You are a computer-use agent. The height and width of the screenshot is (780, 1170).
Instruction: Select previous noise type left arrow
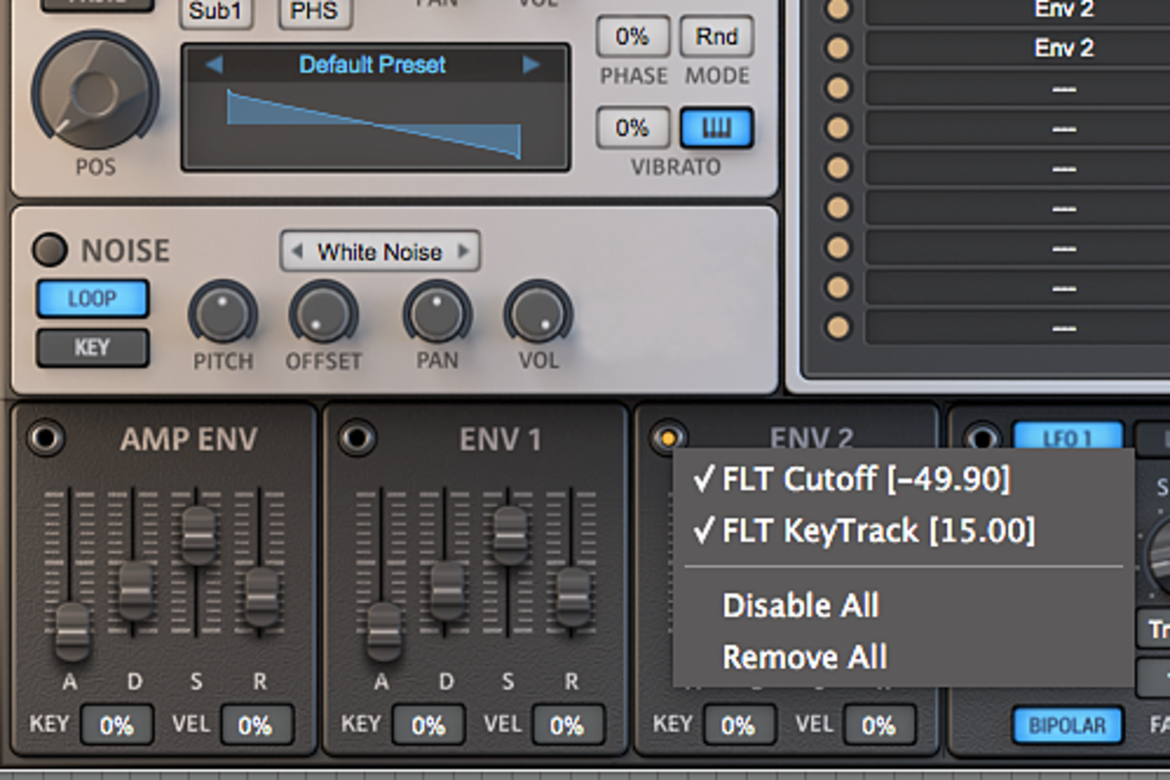point(297,252)
